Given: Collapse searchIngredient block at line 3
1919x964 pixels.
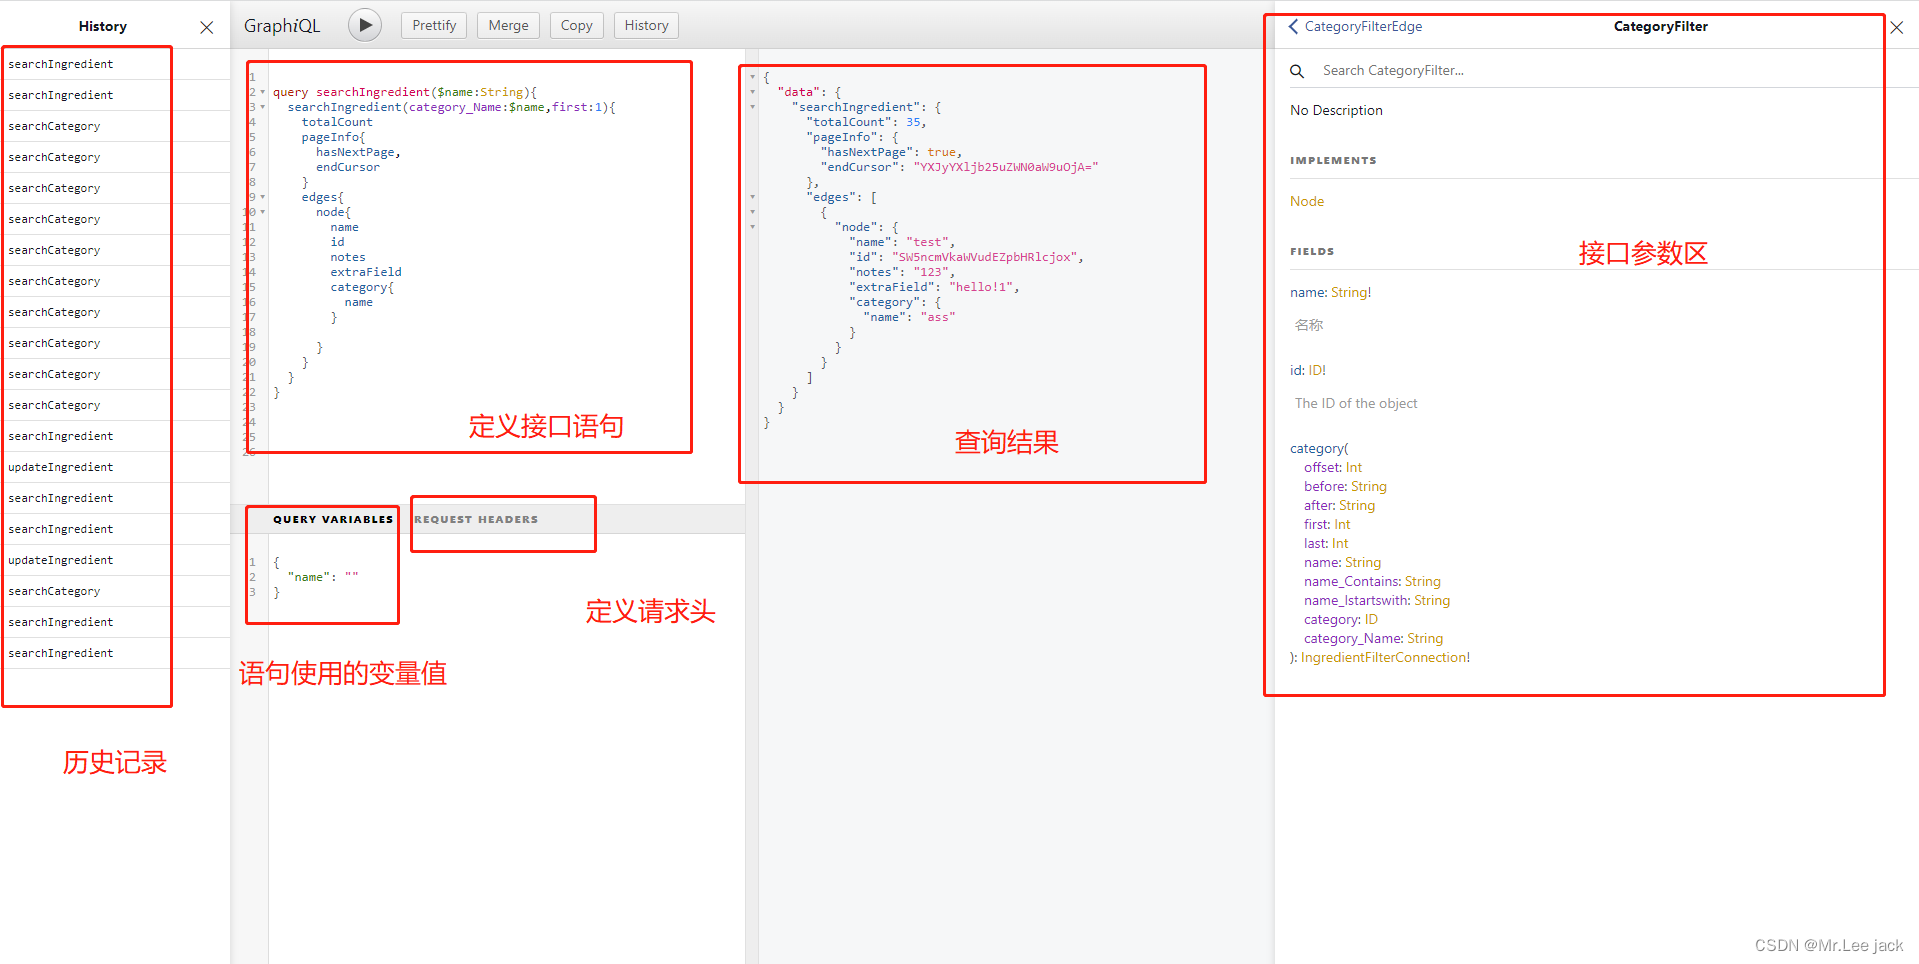Looking at the screenshot, I should [263, 107].
